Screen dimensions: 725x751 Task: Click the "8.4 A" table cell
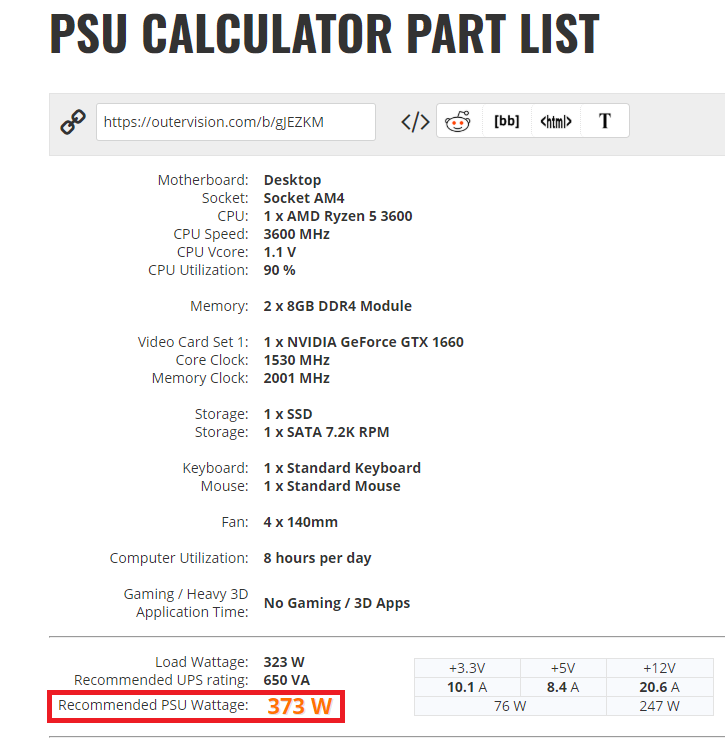(563, 687)
